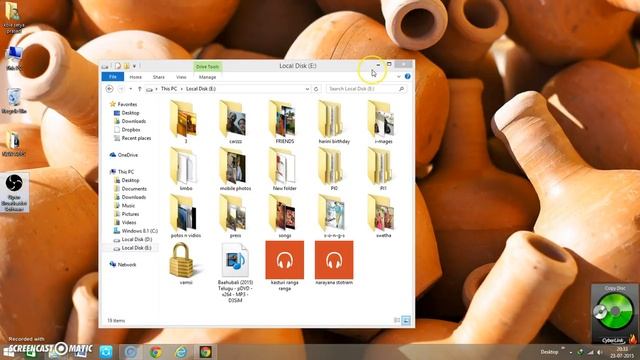Select the New folder item
This screenshot has height=360, width=640.
(x=284, y=169)
